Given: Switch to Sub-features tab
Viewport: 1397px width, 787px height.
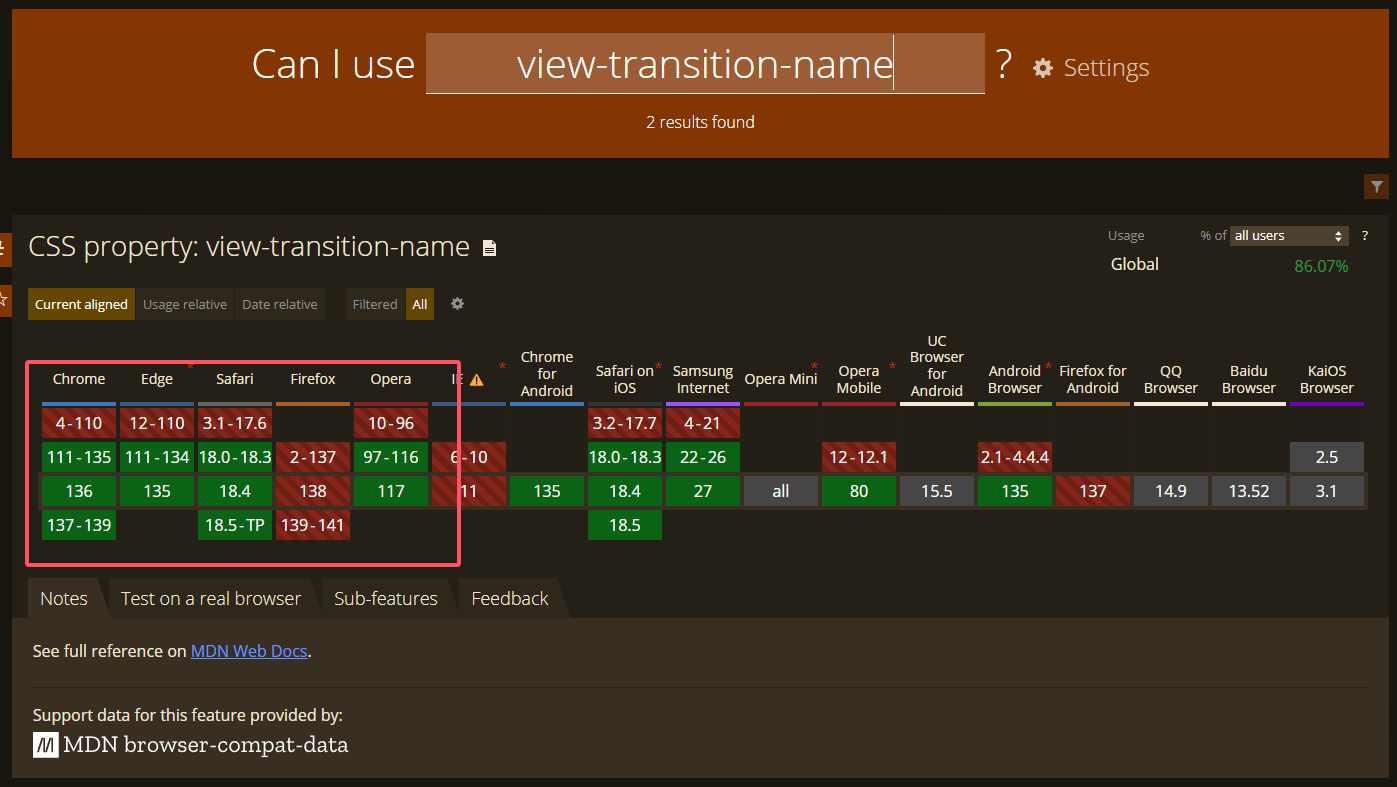Looking at the screenshot, I should click(x=386, y=599).
